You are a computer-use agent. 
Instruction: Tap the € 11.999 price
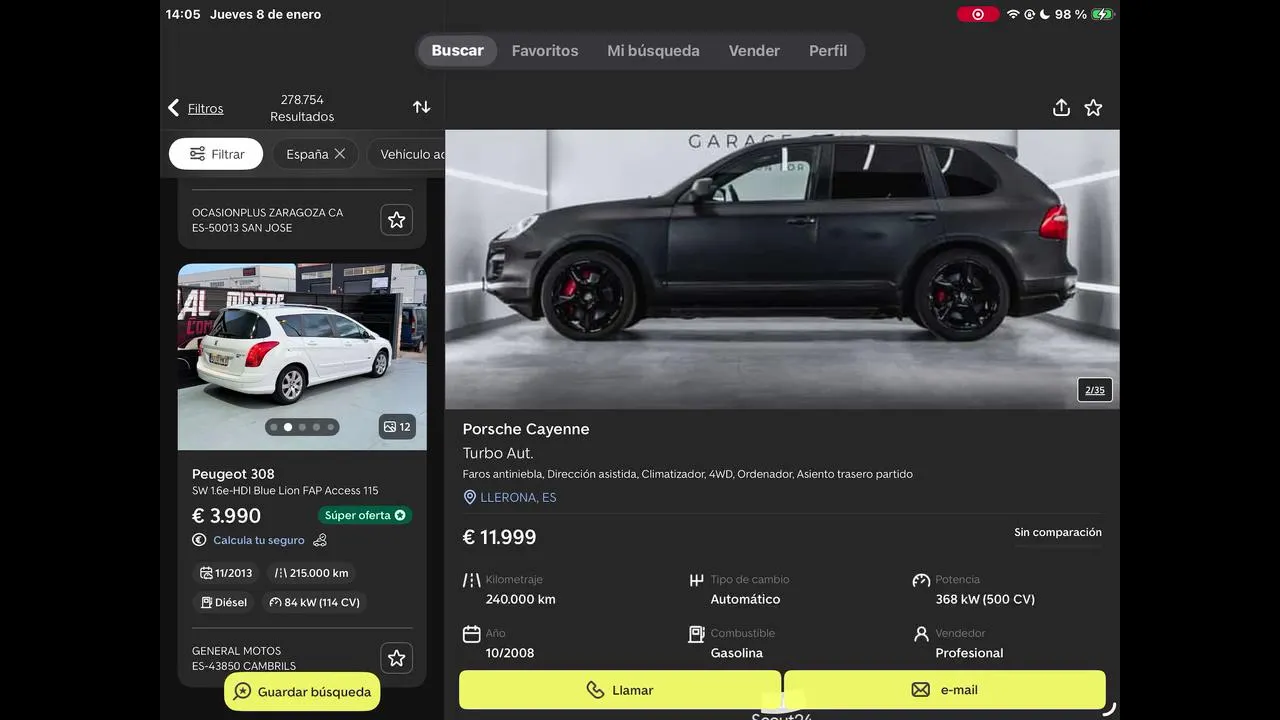click(499, 537)
